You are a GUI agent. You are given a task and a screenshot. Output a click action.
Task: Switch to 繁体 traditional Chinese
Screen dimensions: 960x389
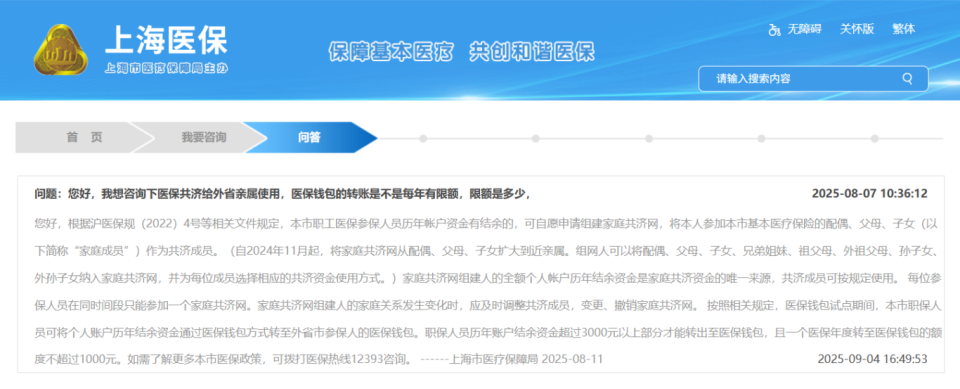[904, 29]
